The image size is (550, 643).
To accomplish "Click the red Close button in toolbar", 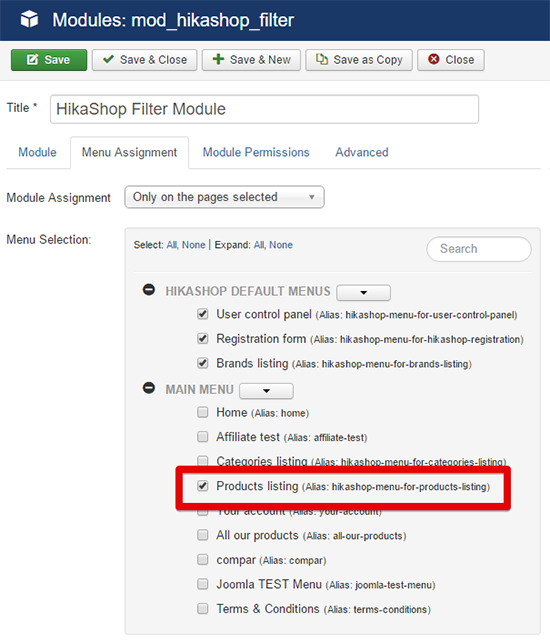I will (451, 60).
